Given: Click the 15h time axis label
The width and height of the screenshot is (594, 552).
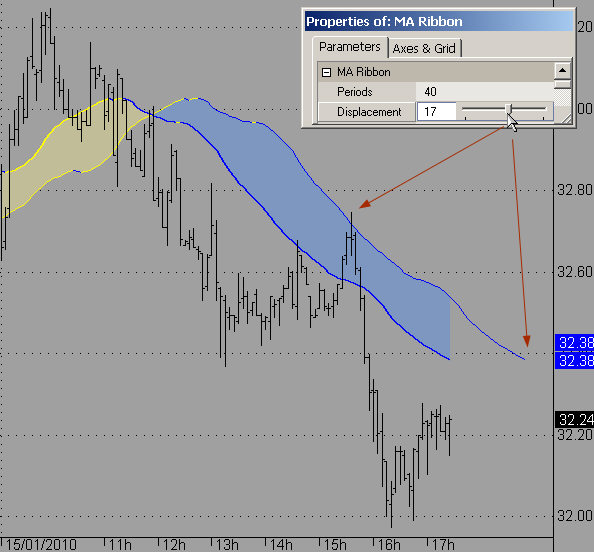Looking at the screenshot, I should pos(335,545).
